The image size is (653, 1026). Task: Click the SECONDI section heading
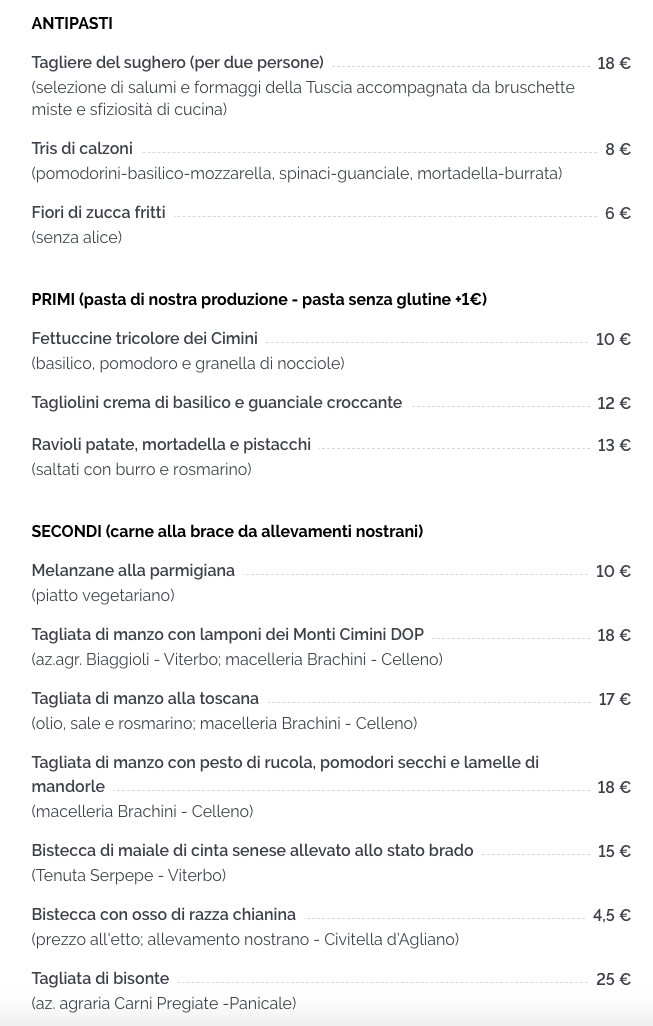[x=227, y=531]
